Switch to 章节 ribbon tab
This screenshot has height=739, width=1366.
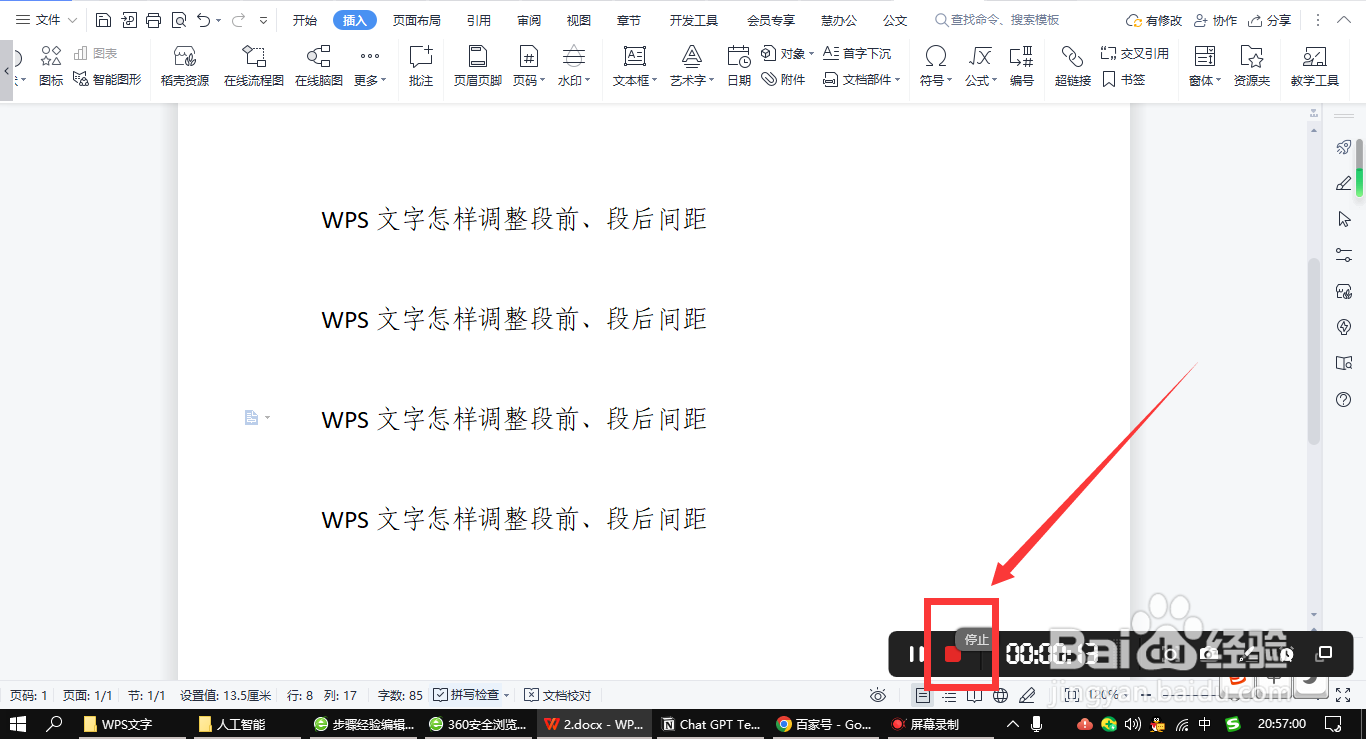[629, 20]
